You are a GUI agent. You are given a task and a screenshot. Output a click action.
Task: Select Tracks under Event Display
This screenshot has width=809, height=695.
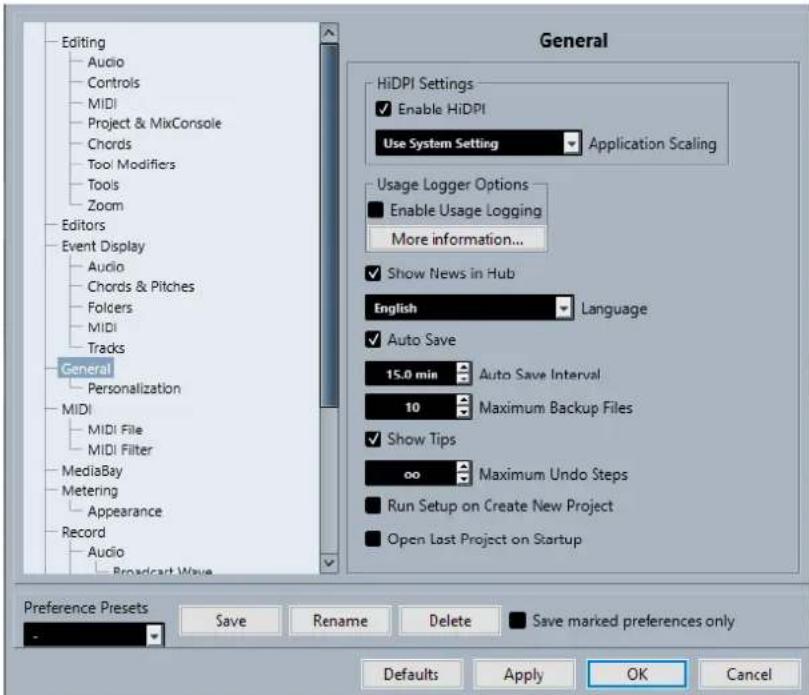coord(106,348)
